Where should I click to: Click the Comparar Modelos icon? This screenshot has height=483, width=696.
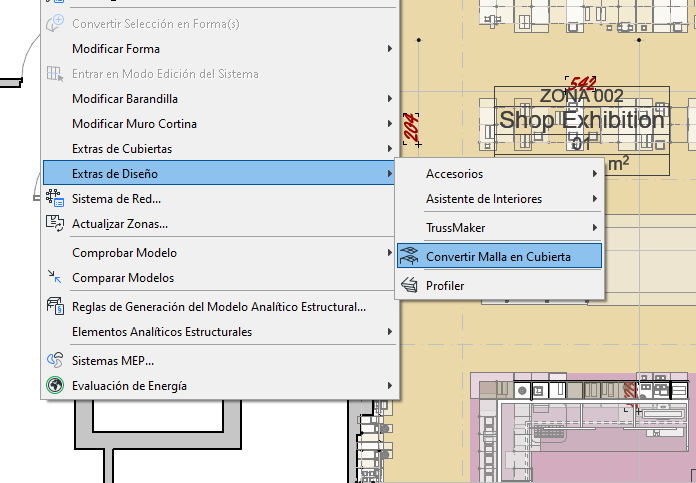[x=55, y=278]
